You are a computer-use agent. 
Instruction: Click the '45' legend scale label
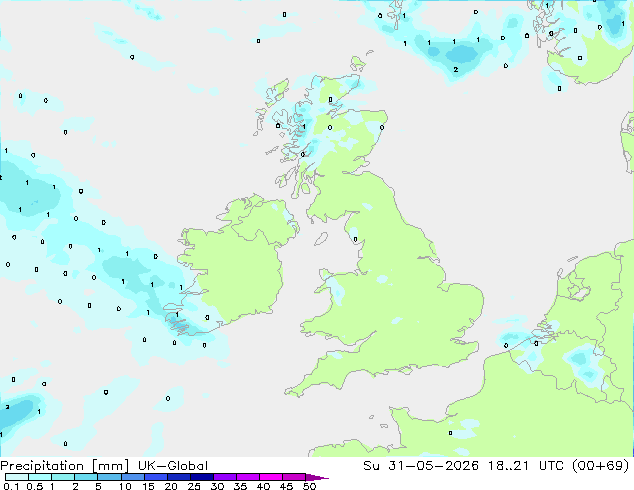(x=286, y=486)
